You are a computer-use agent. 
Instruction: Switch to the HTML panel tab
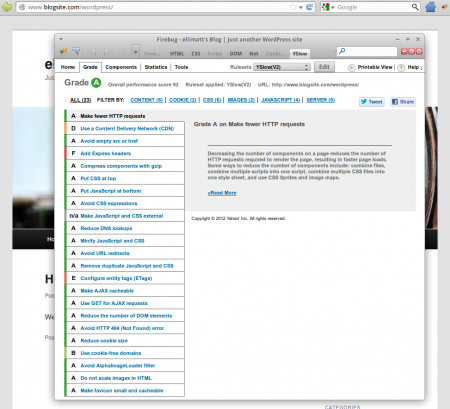177,54
